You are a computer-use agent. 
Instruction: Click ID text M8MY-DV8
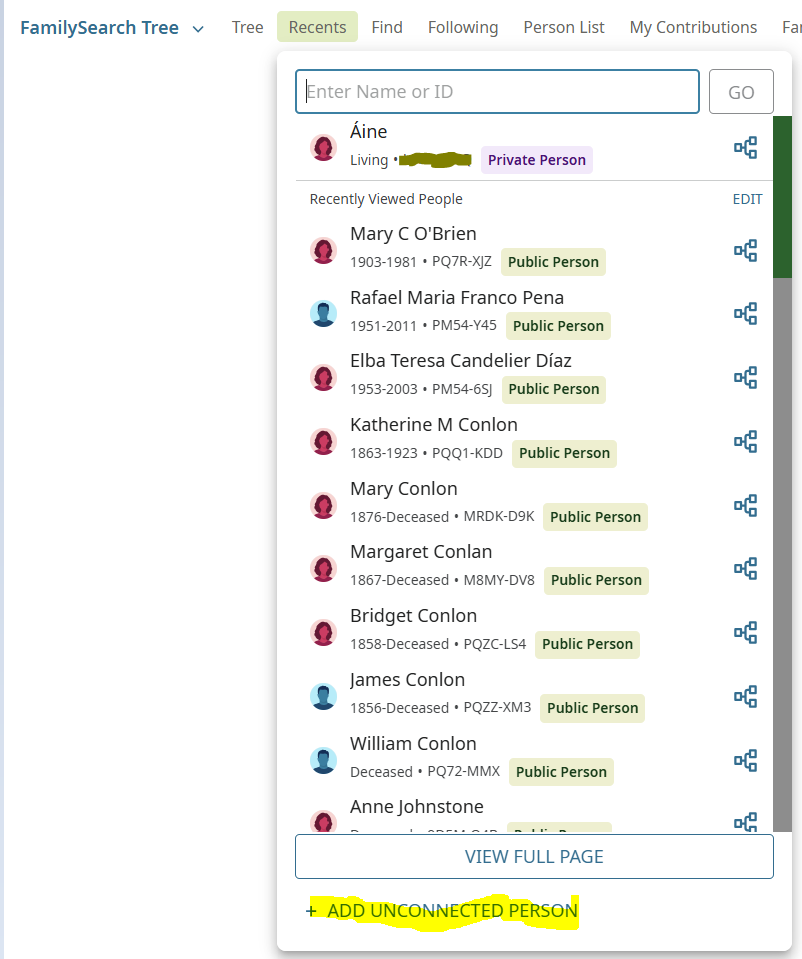click(499, 580)
